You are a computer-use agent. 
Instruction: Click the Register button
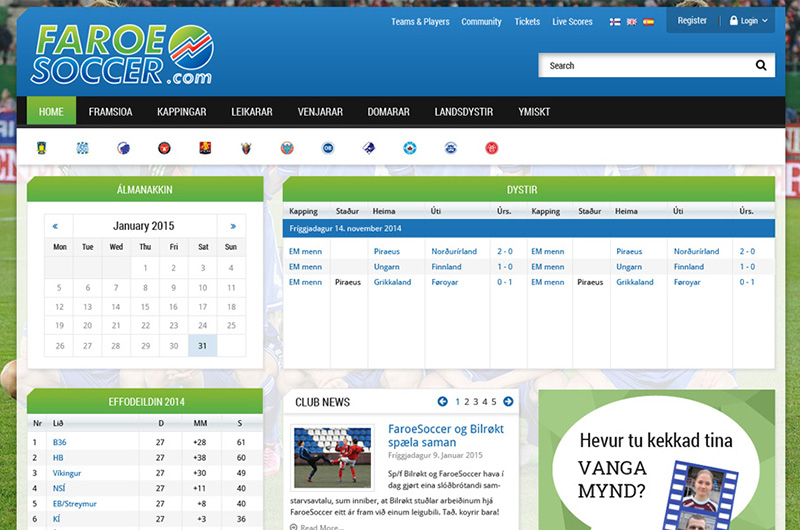click(x=692, y=21)
